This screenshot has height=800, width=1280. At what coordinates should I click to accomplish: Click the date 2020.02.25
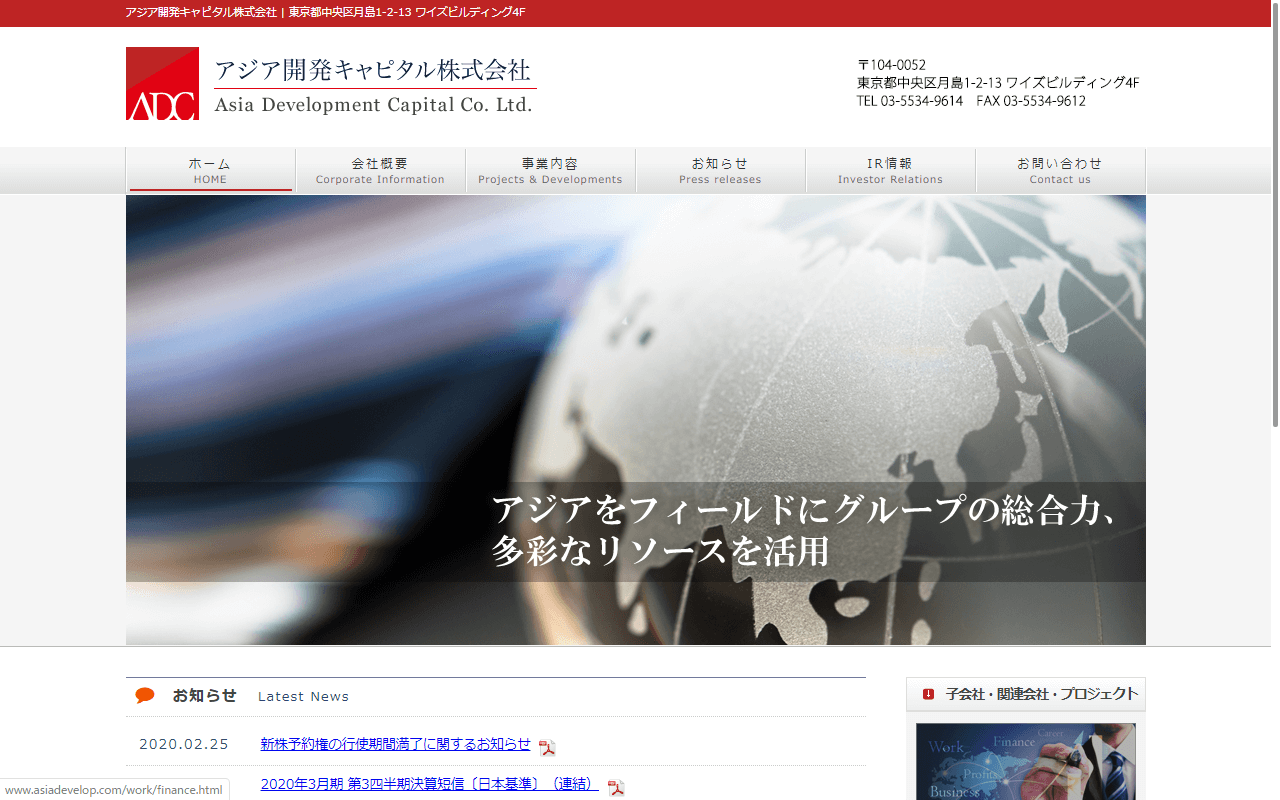point(184,744)
